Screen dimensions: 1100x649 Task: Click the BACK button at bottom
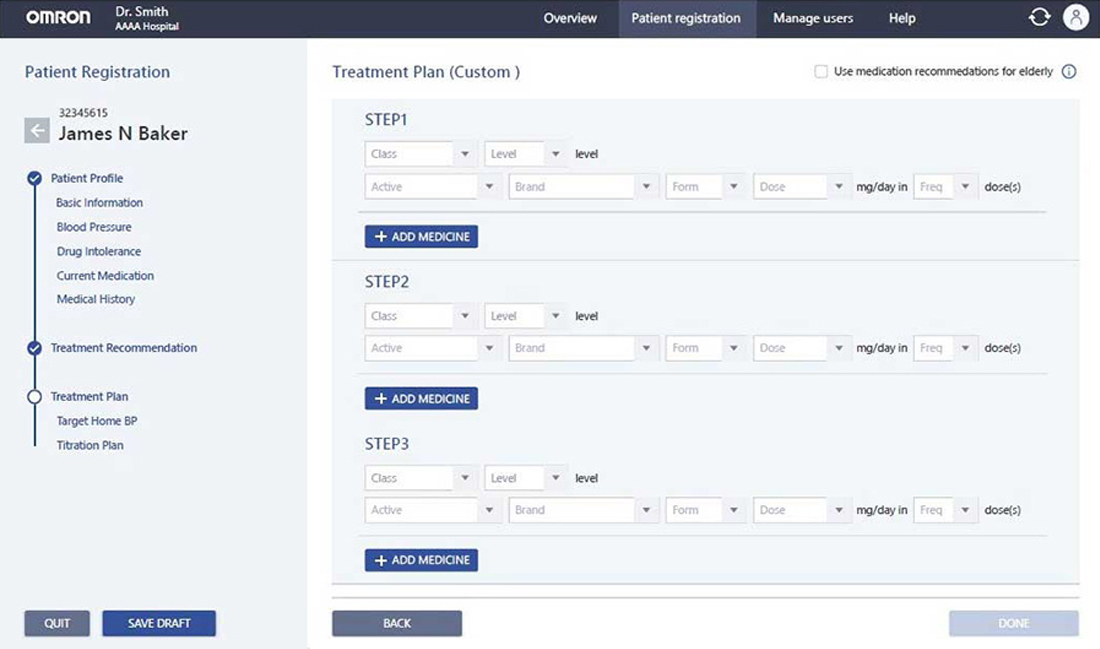click(x=397, y=623)
